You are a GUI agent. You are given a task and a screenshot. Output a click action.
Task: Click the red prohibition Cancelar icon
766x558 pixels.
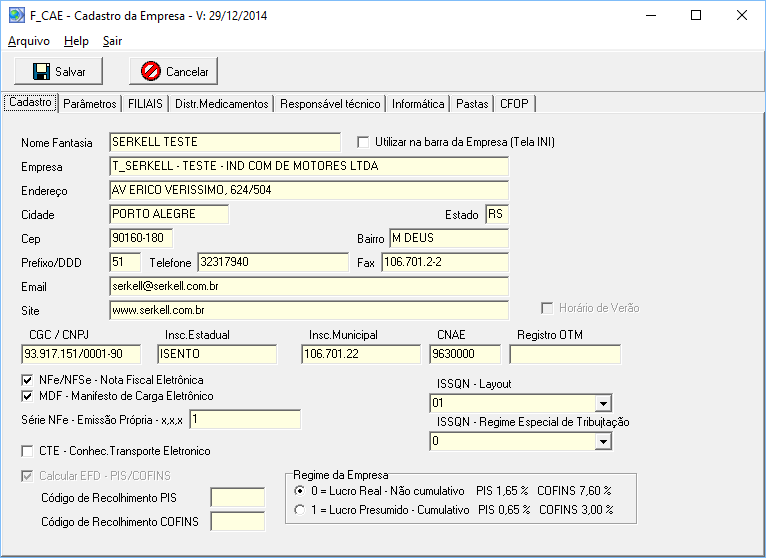(151, 71)
